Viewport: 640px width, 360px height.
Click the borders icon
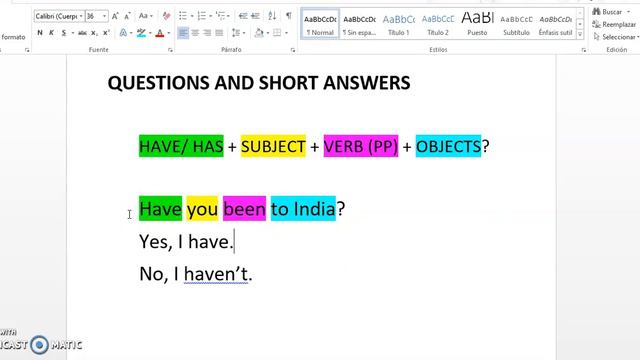(x=277, y=33)
